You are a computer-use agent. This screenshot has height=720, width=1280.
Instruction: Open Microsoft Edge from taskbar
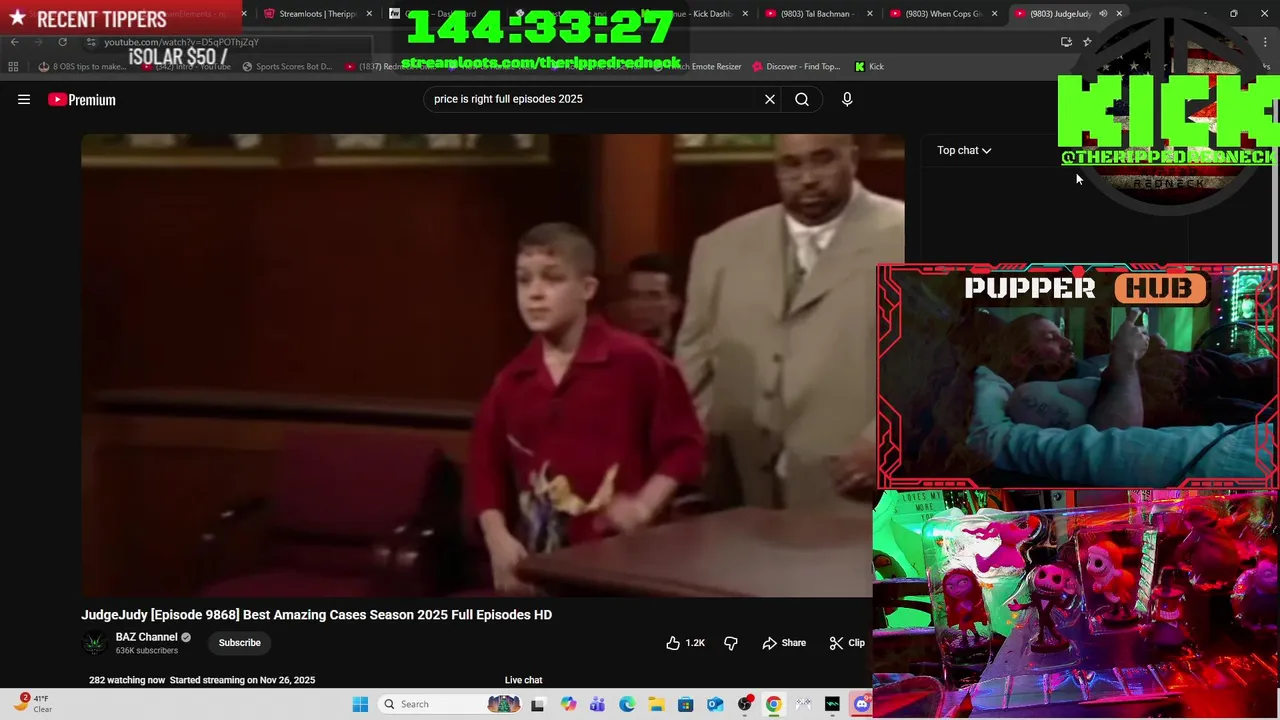(x=626, y=704)
